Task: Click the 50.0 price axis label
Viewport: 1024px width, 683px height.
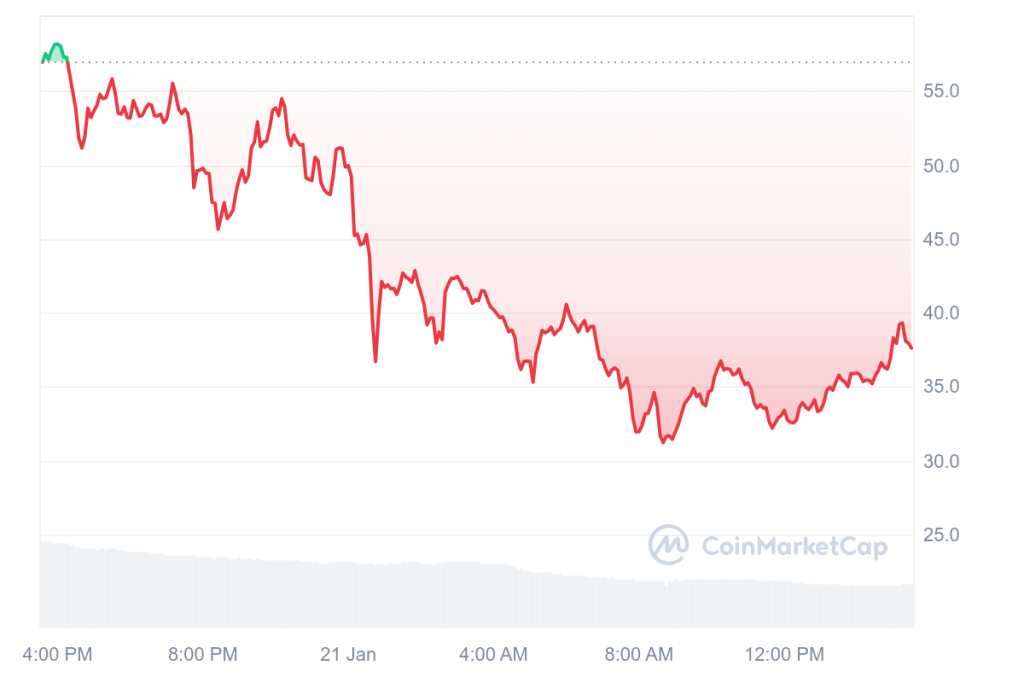Action: (940, 166)
